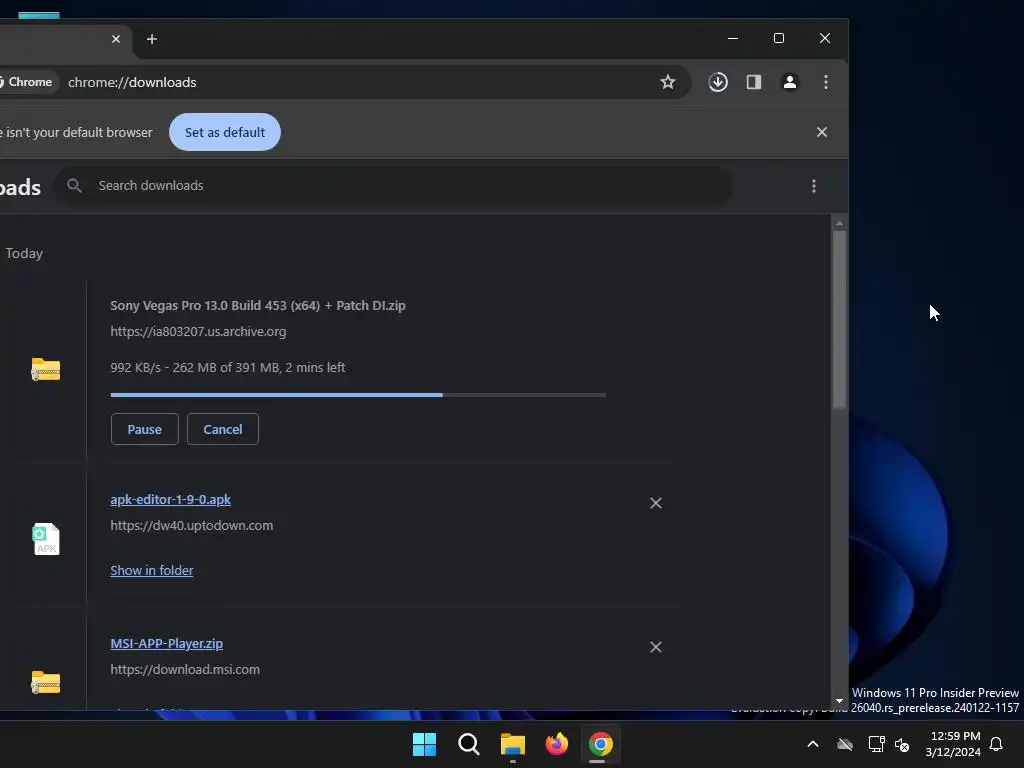The width and height of the screenshot is (1024, 768).
Task: Open Firefox from the taskbar
Action: point(556,744)
